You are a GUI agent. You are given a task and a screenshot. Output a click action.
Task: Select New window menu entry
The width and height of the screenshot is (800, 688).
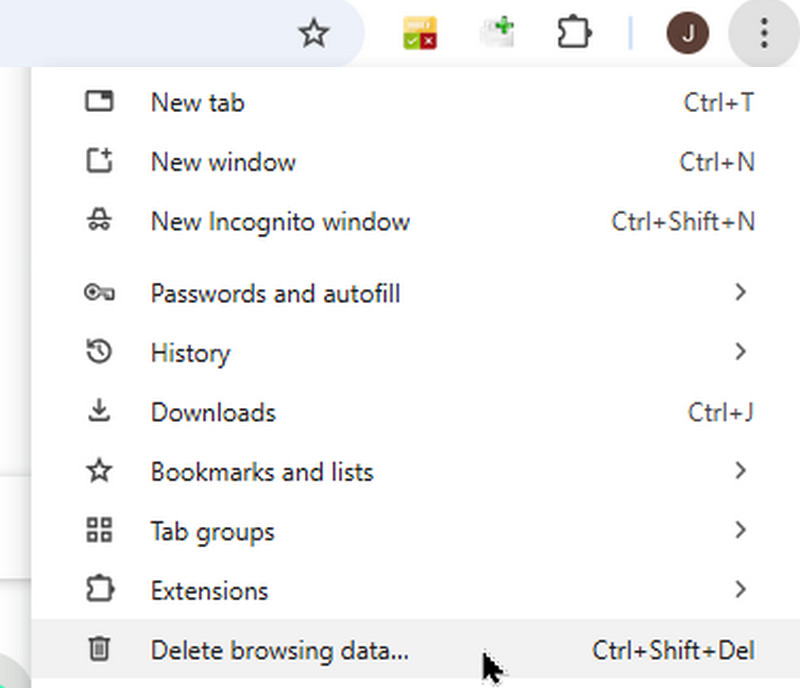(x=223, y=162)
